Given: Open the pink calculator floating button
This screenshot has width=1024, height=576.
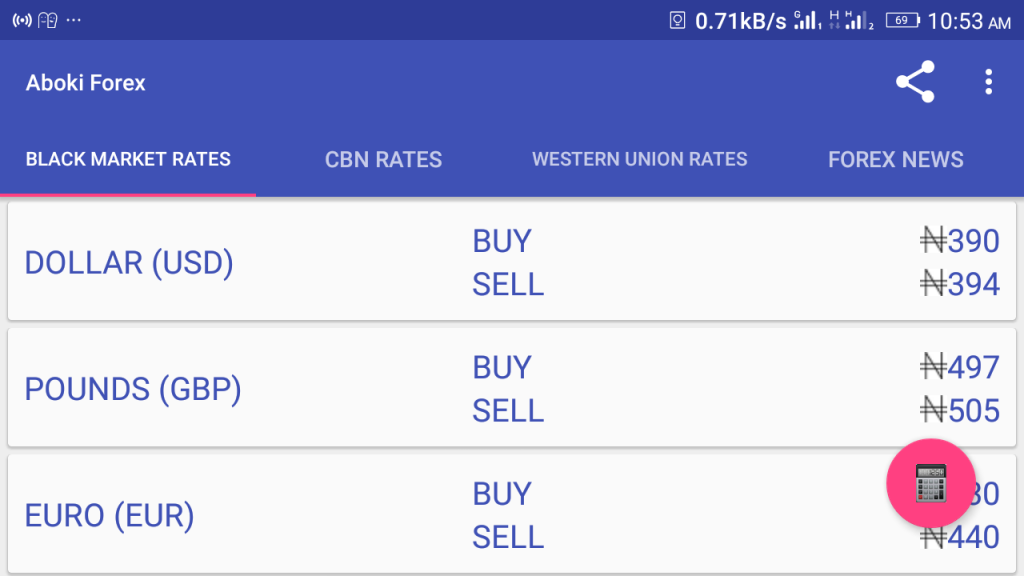Looking at the screenshot, I should click(930, 483).
